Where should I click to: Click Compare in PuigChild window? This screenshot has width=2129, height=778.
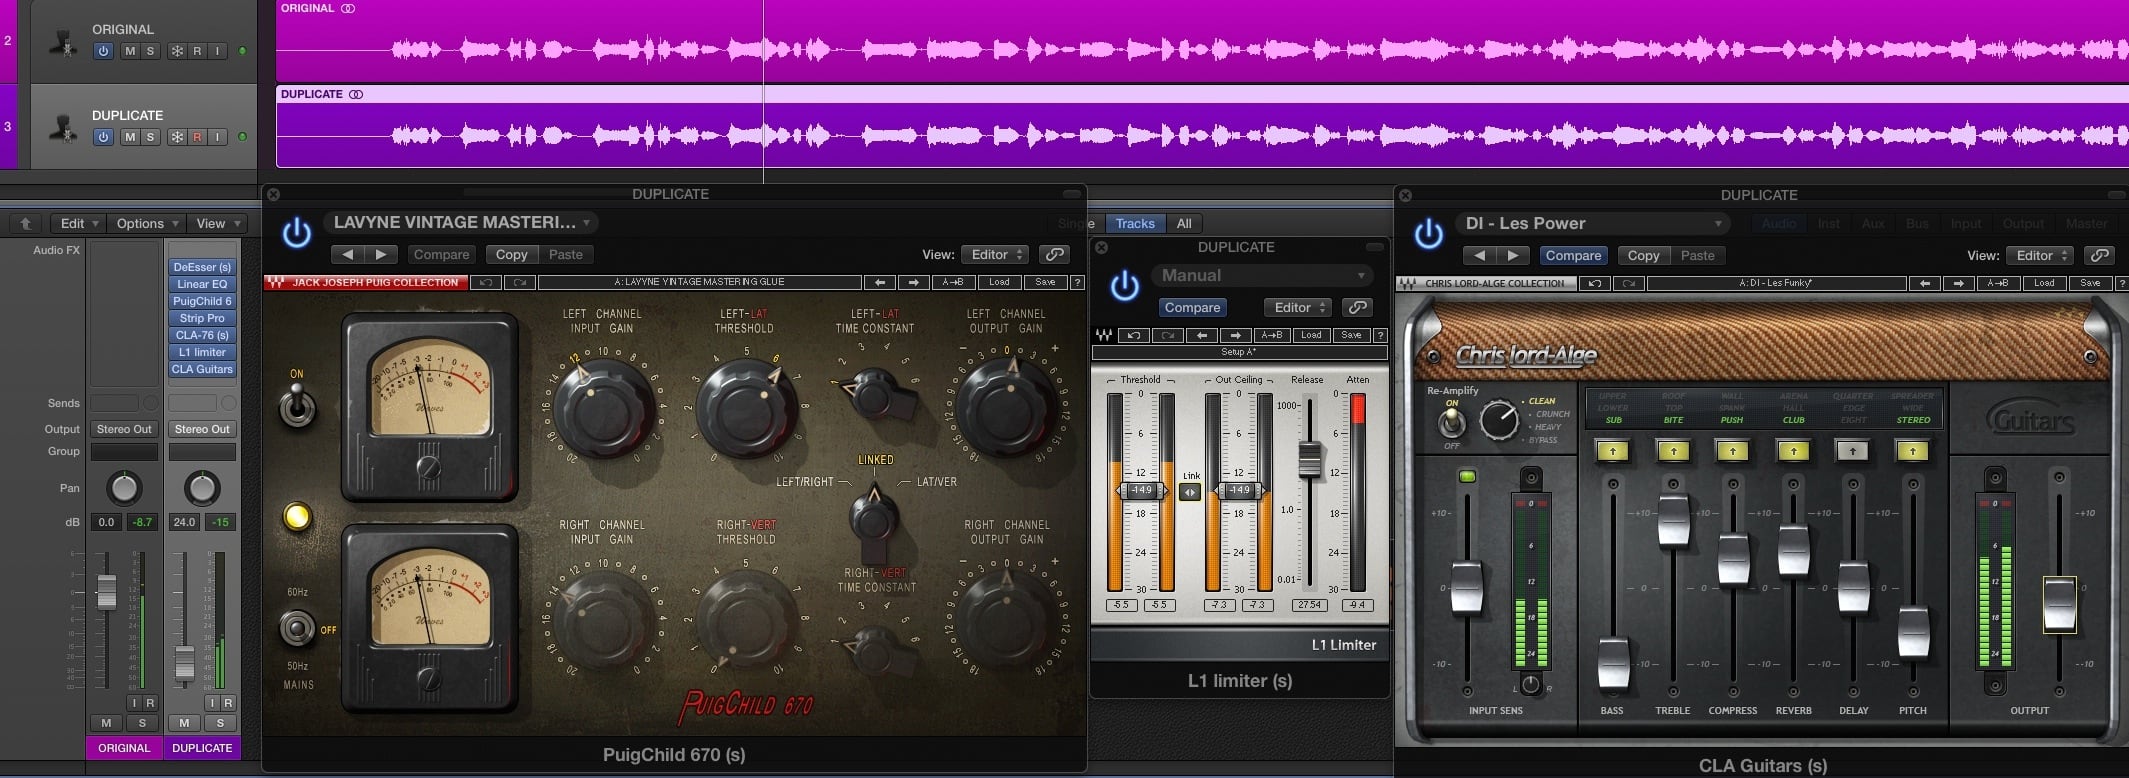(x=441, y=254)
